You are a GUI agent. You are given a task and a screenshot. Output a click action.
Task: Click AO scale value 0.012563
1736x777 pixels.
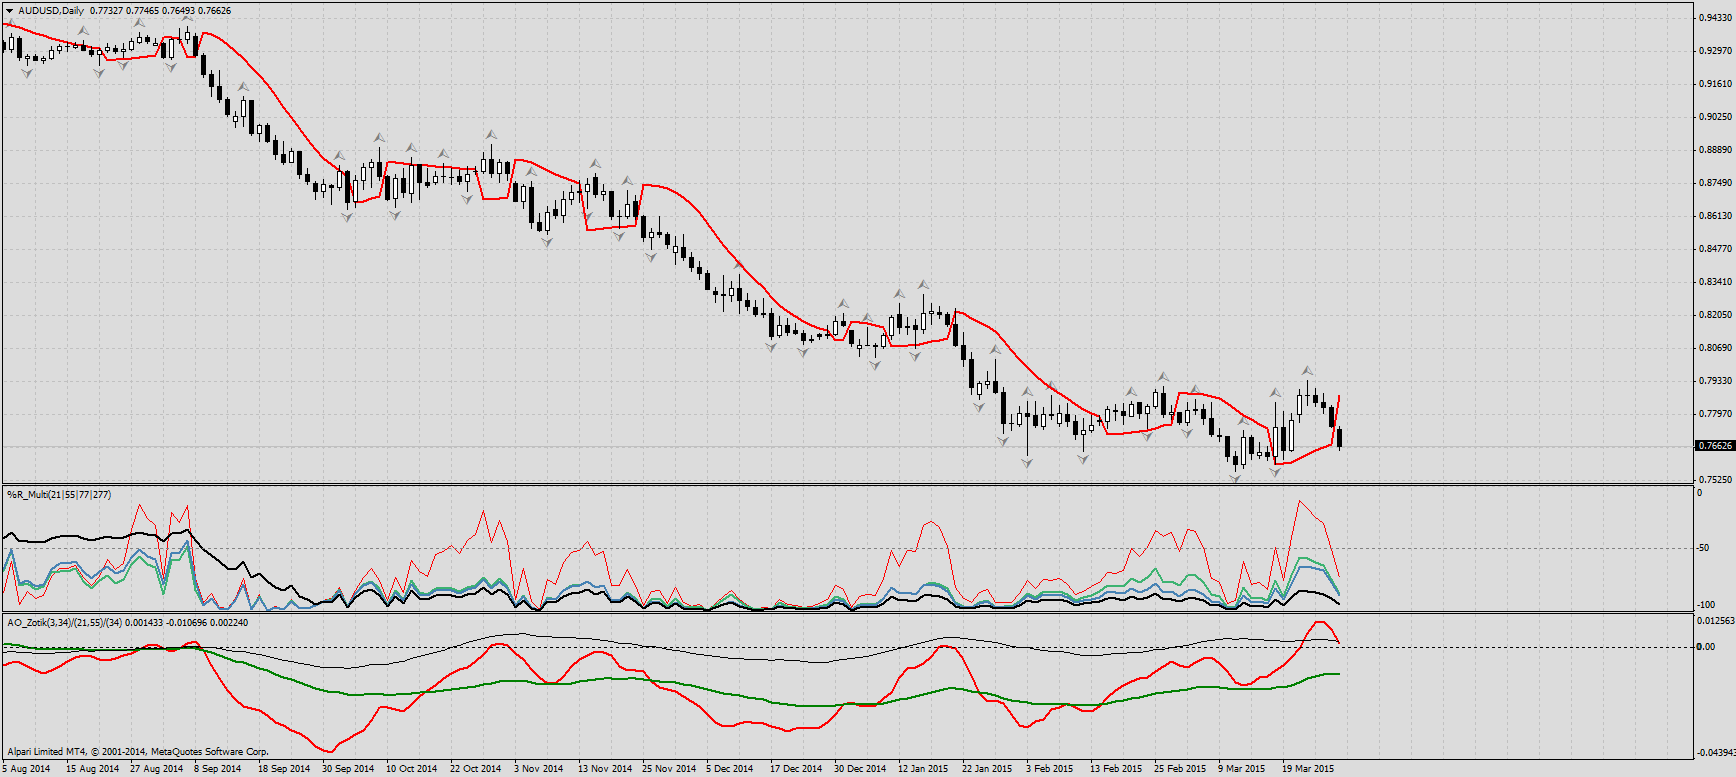(1716, 621)
